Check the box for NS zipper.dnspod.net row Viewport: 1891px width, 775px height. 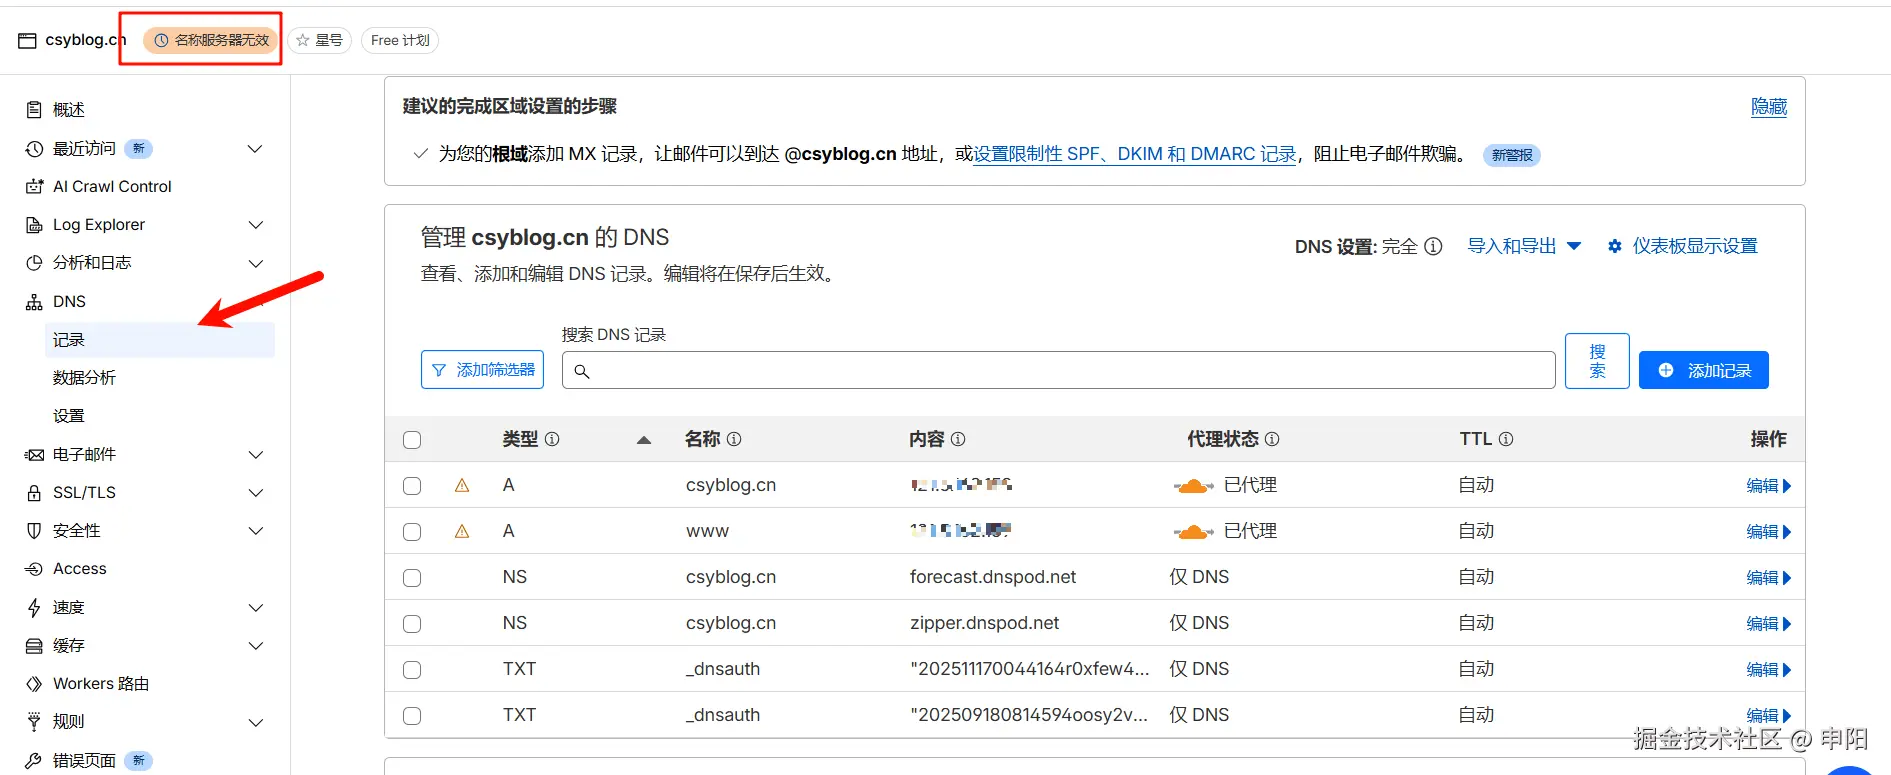pos(412,624)
